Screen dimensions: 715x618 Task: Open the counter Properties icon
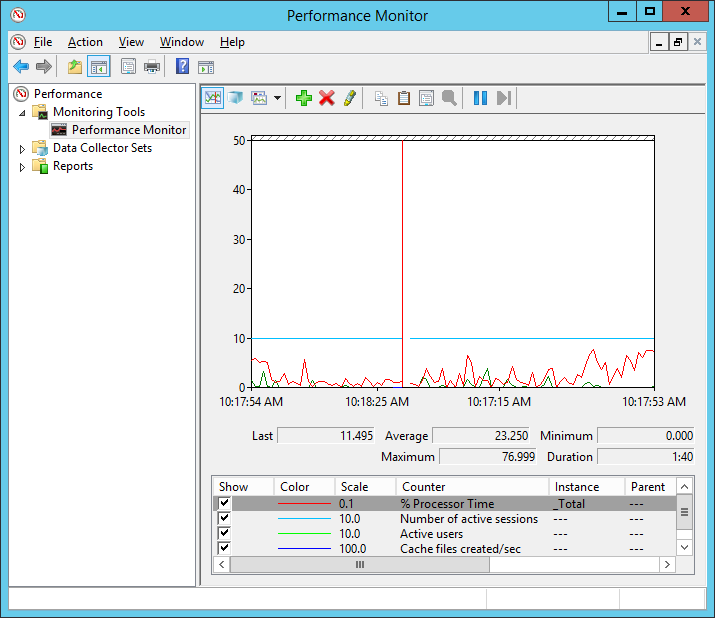[426, 98]
